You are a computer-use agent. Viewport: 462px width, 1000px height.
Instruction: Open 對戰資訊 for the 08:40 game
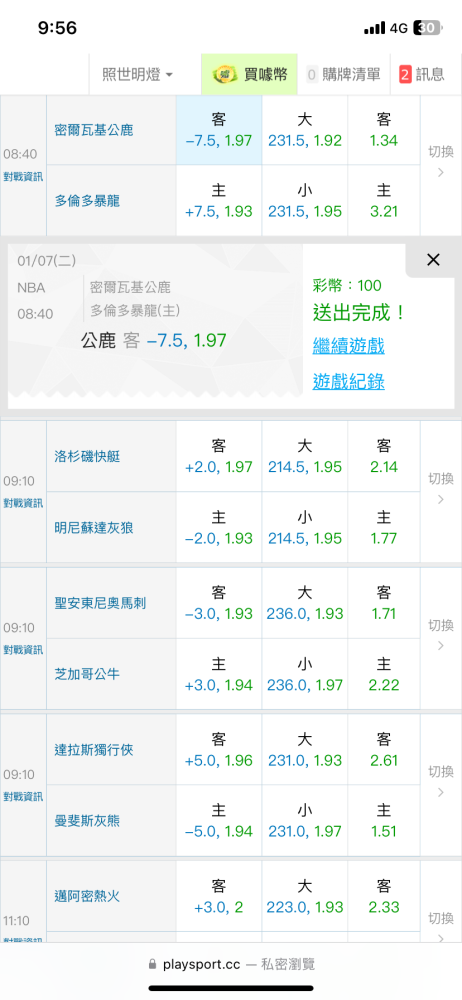click(x=23, y=175)
